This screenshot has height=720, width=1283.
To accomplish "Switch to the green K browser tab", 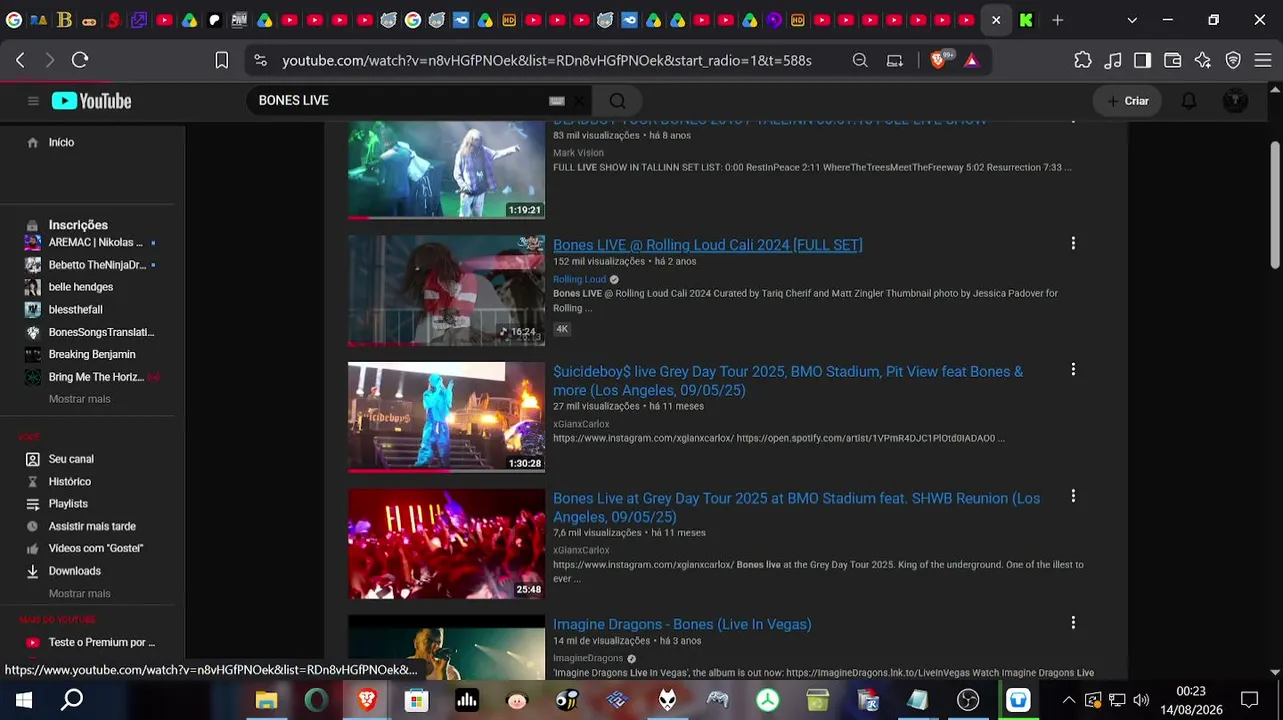I will (x=1026, y=20).
